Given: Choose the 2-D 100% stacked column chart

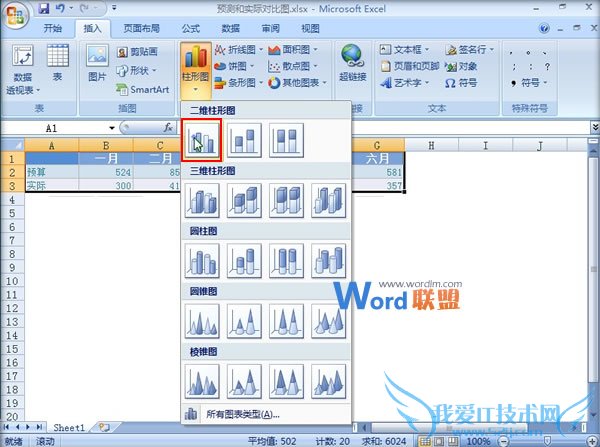Looking at the screenshot, I should (286, 140).
